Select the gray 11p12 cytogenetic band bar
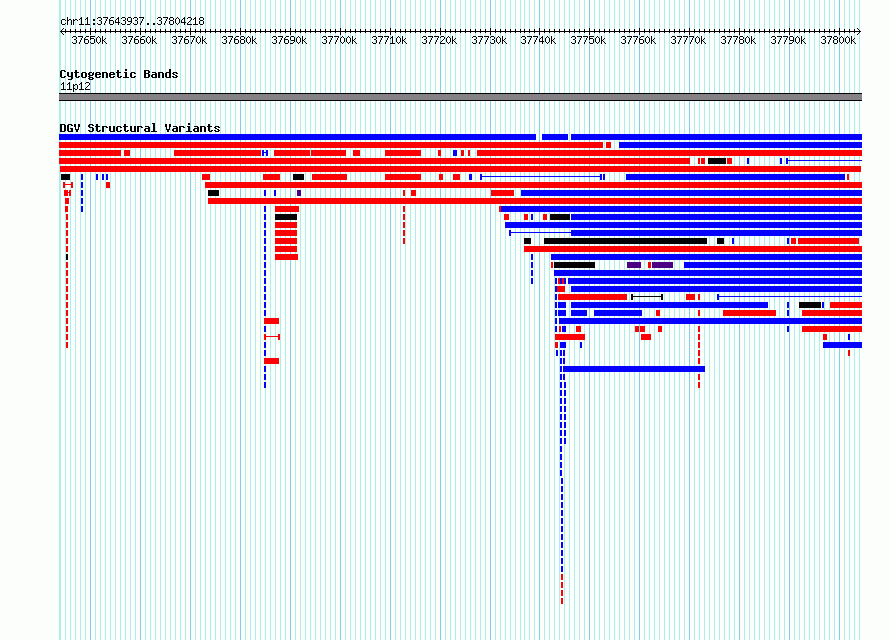 pyautogui.click(x=460, y=97)
